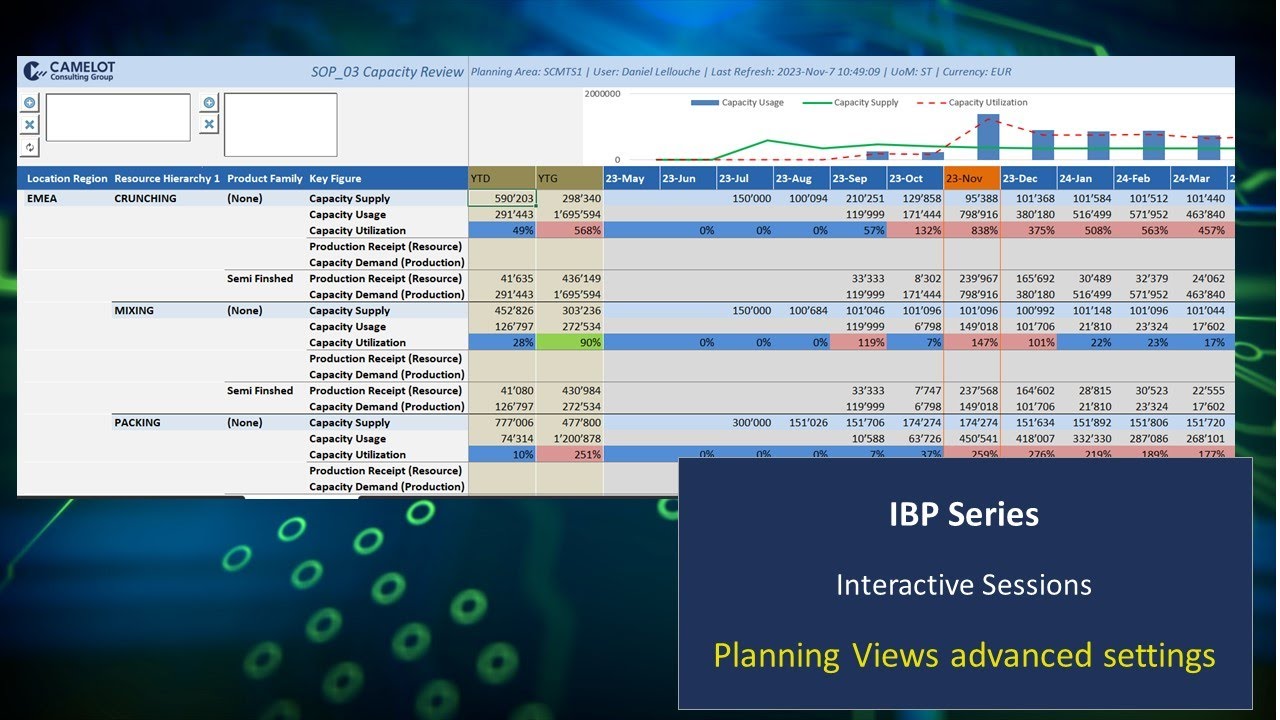Image resolution: width=1280 pixels, height=720 pixels.
Task: Click the PACKING resource row label
Action: tap(138, 423)
